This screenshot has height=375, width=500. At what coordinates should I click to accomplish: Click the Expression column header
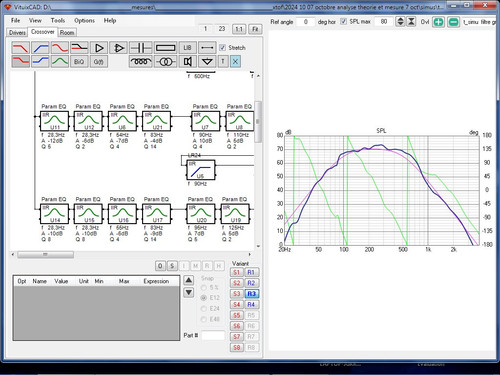(156, 281)
